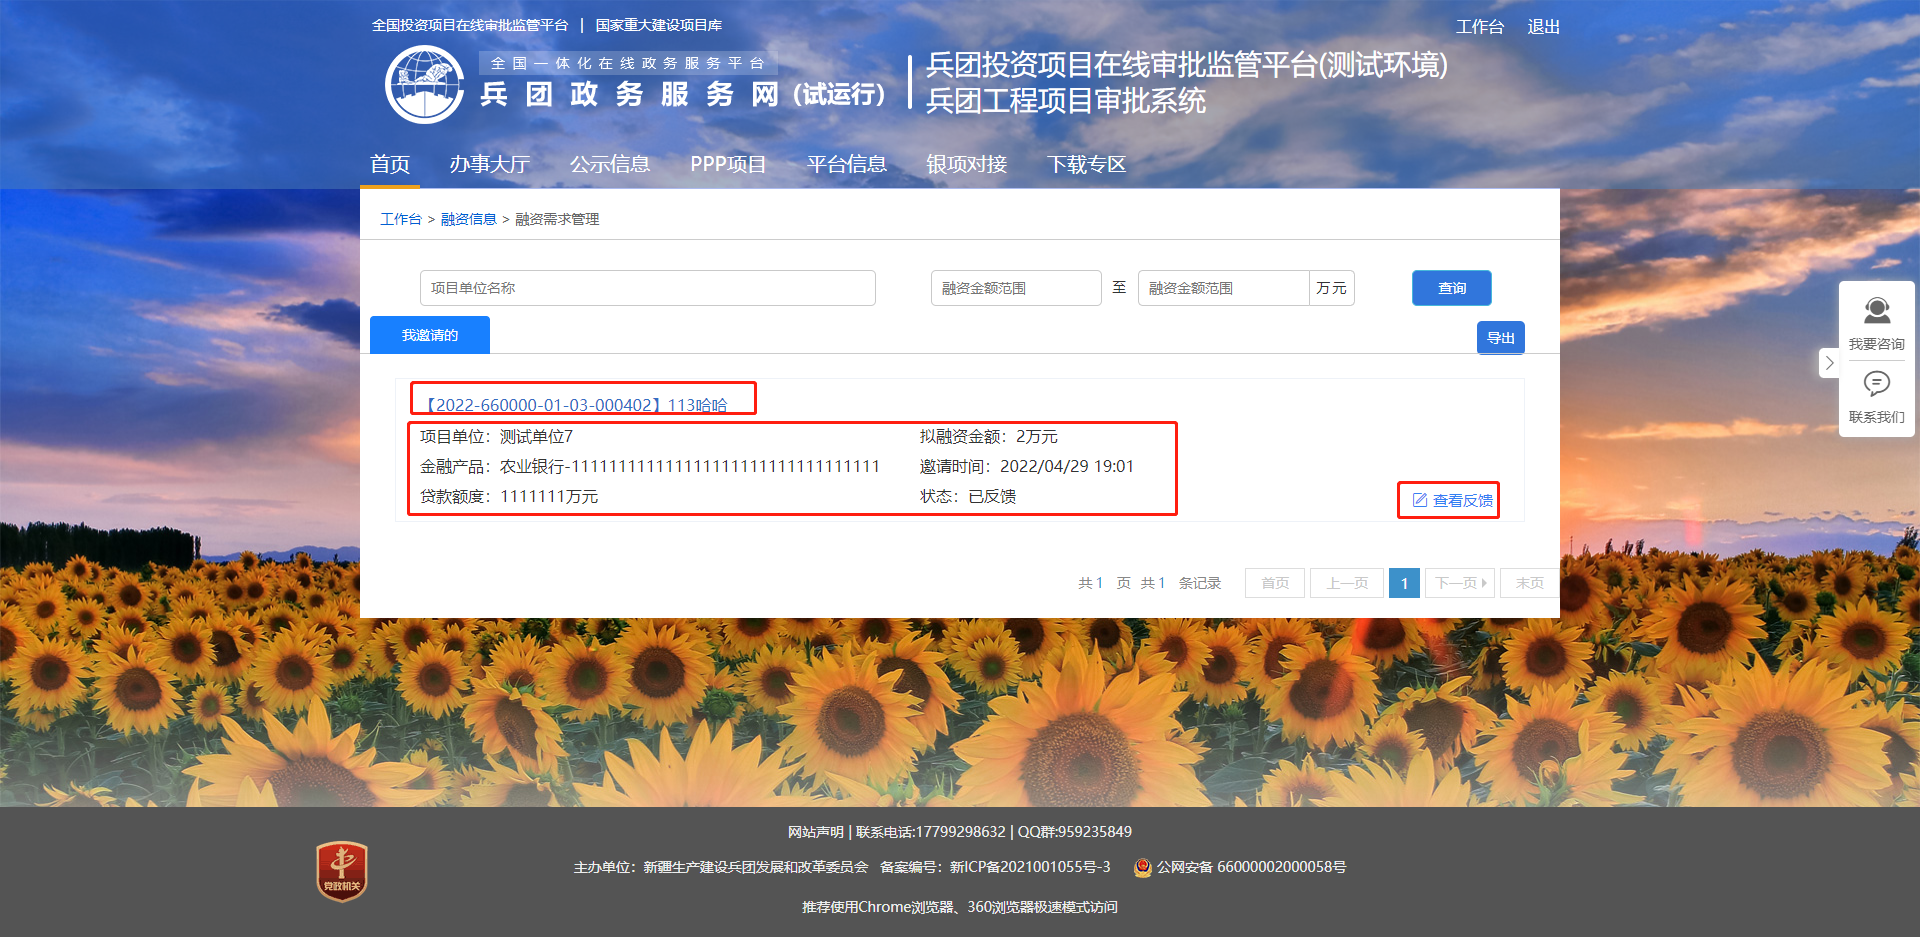Go to page 1 in pagination
This screenshot has height=937, width=1920.
[x=1404, y=583]
